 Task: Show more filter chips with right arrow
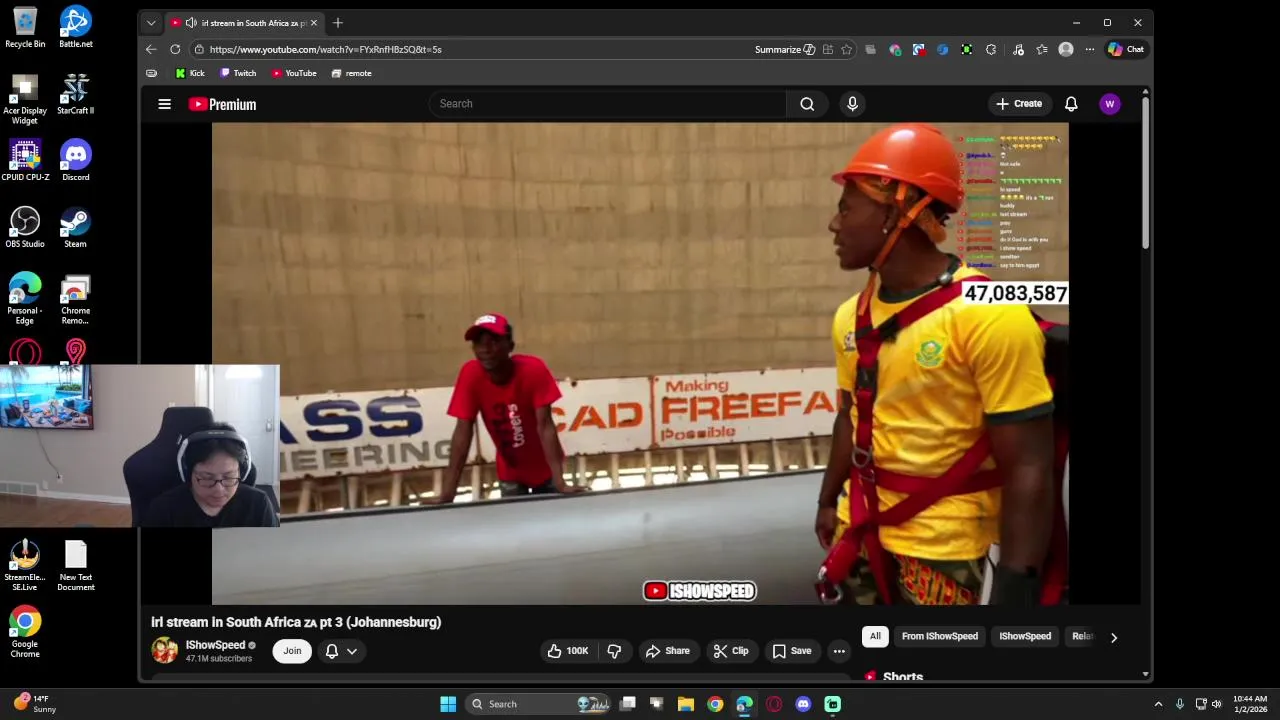click(1114, 637)
